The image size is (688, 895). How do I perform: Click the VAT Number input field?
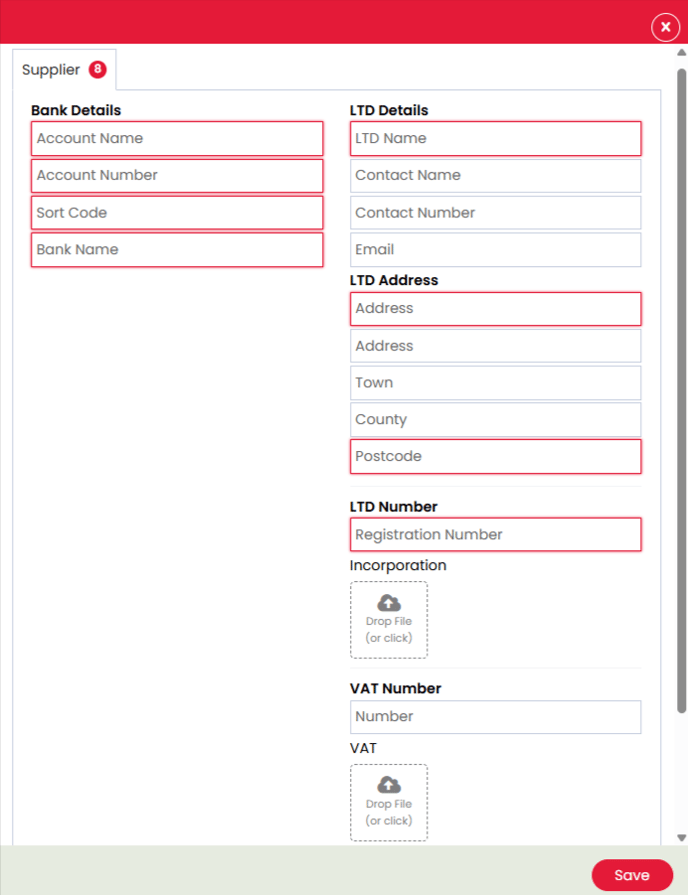click(495, 717)
